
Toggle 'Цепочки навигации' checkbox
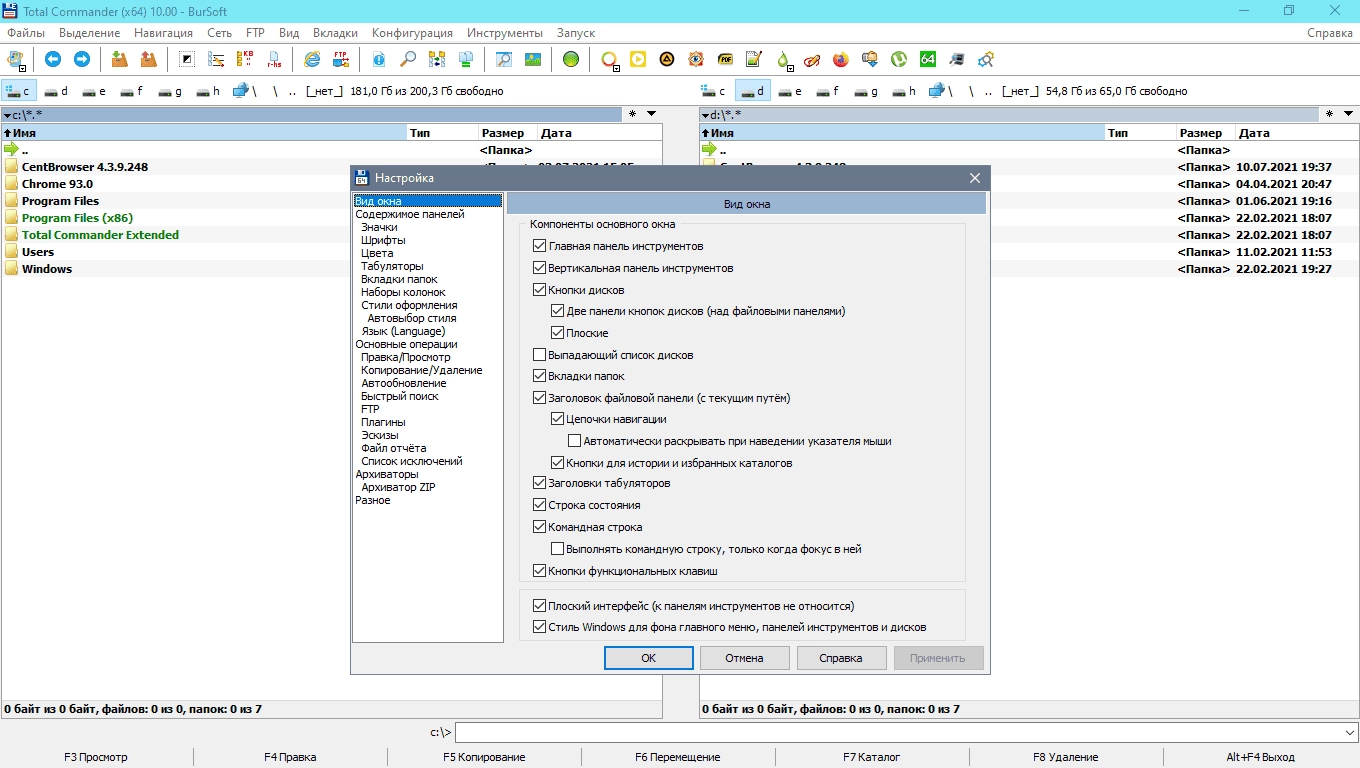click(x=558, y=419)
